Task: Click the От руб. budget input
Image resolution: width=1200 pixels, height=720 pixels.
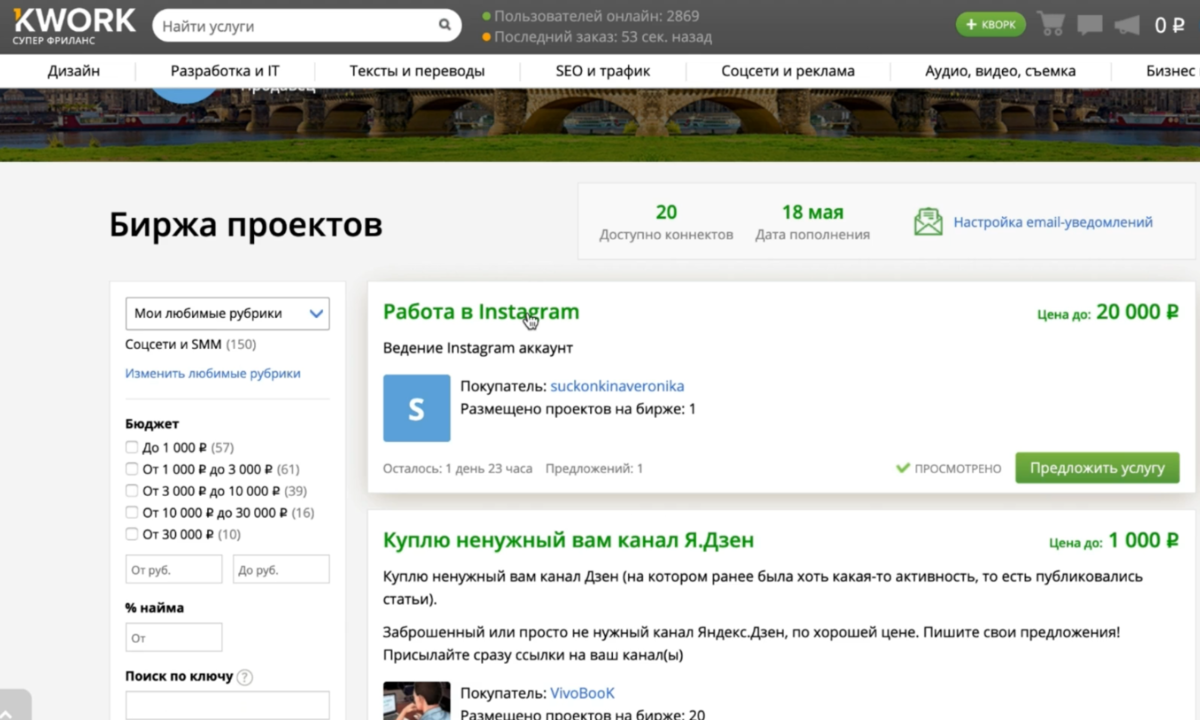Action: (174, 570)
